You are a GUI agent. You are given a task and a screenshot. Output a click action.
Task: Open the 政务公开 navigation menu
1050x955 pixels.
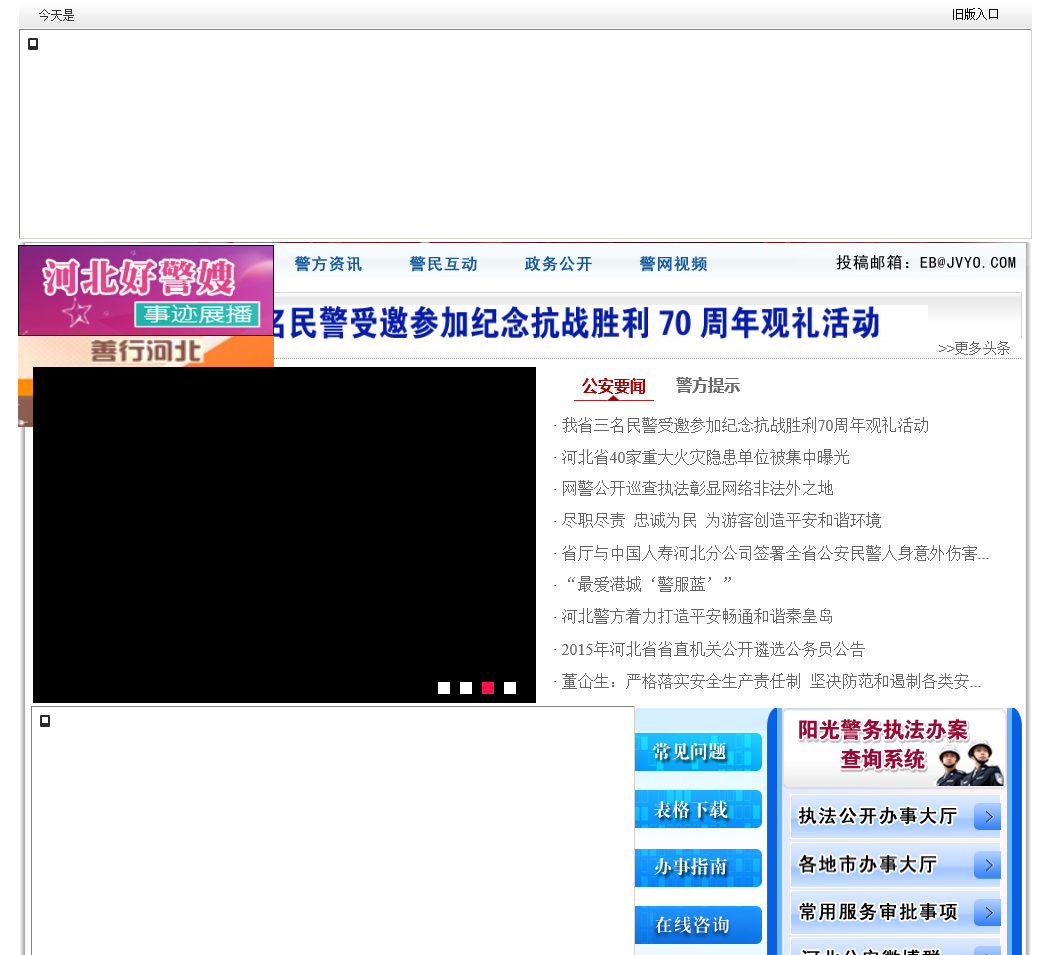click(x=558, y=264)
